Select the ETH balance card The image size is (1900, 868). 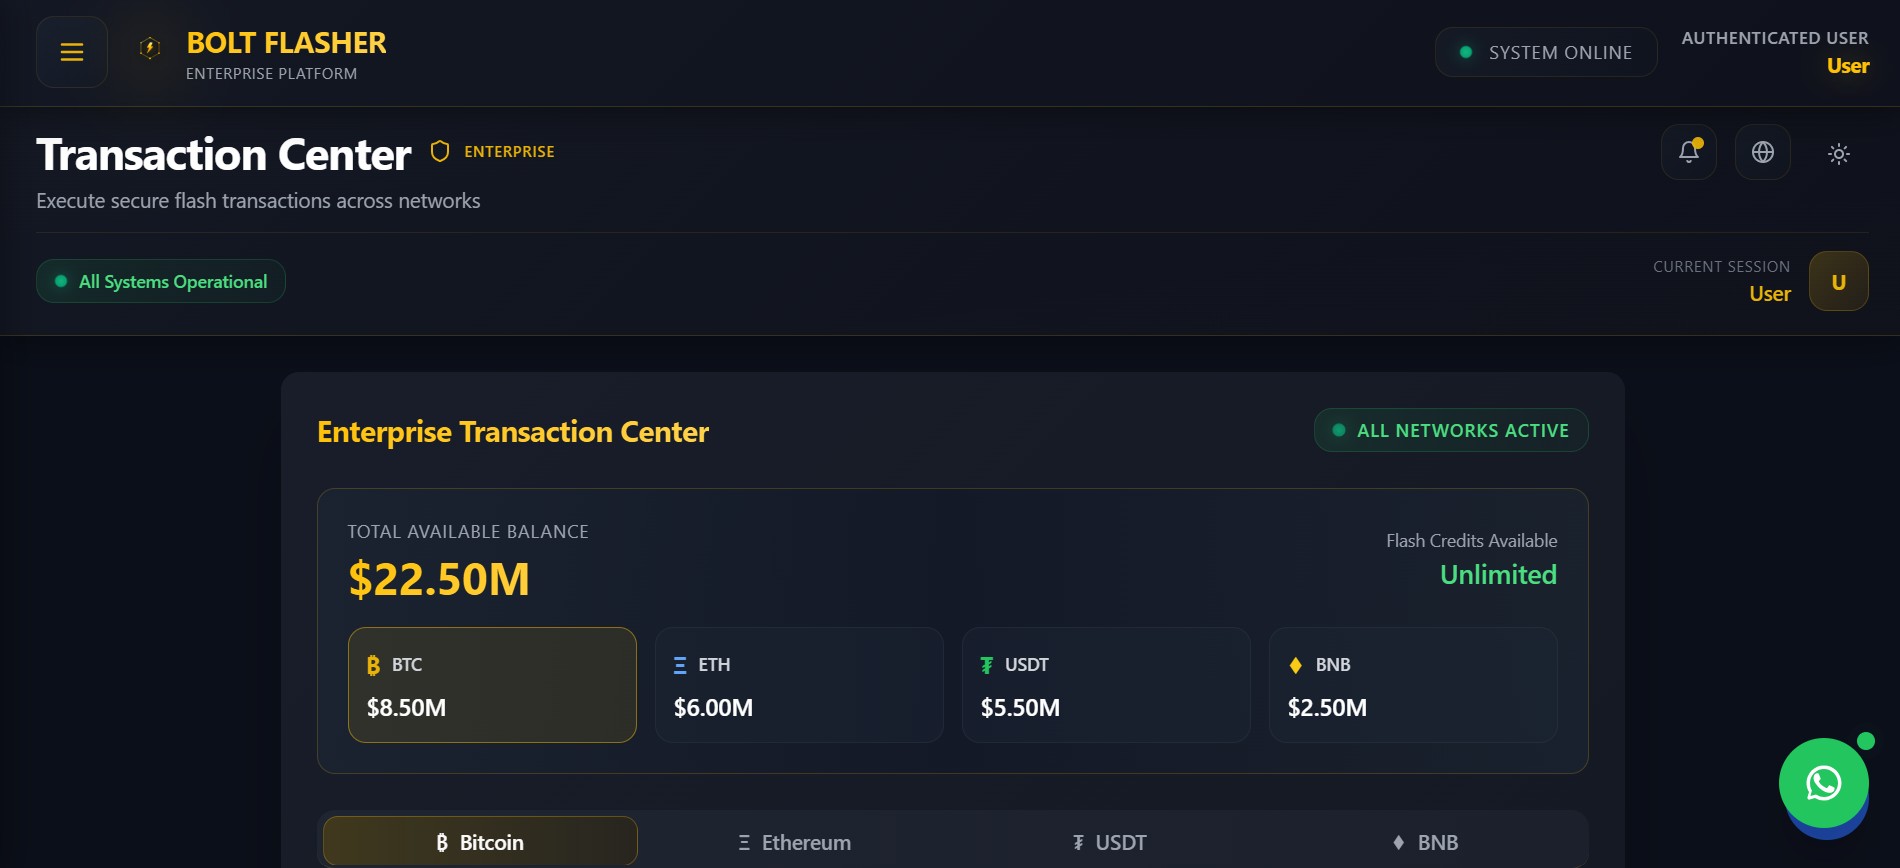(798, 684)
